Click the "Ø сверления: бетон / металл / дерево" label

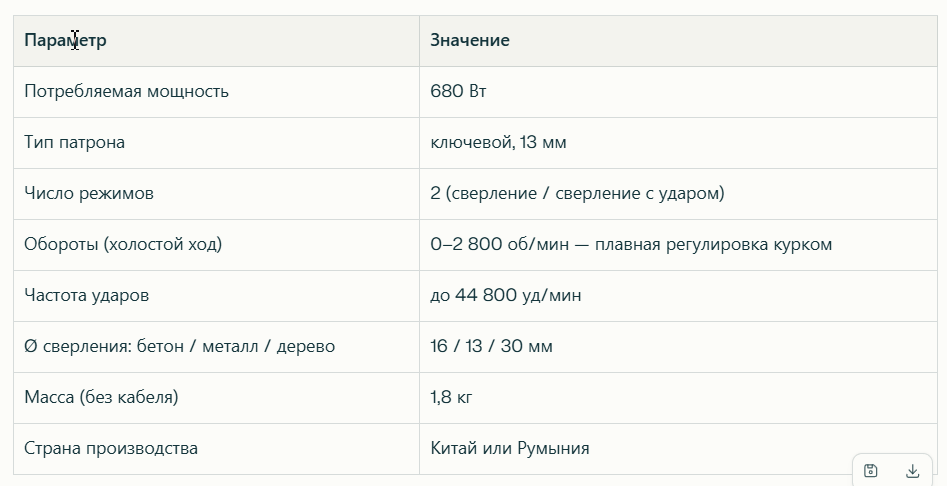(x=179, y=347)
